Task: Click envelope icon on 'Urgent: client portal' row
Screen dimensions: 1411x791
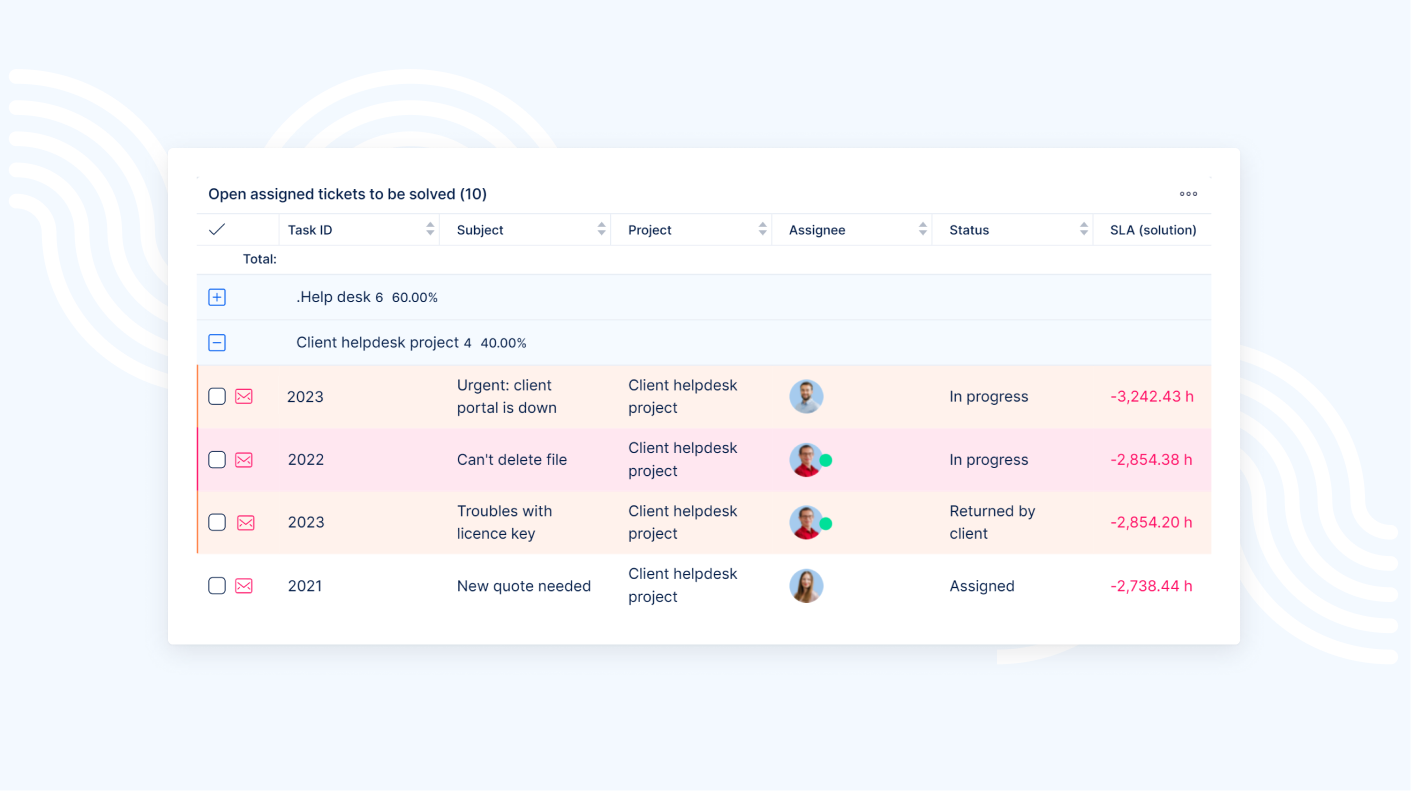Action: pos(244,397)
